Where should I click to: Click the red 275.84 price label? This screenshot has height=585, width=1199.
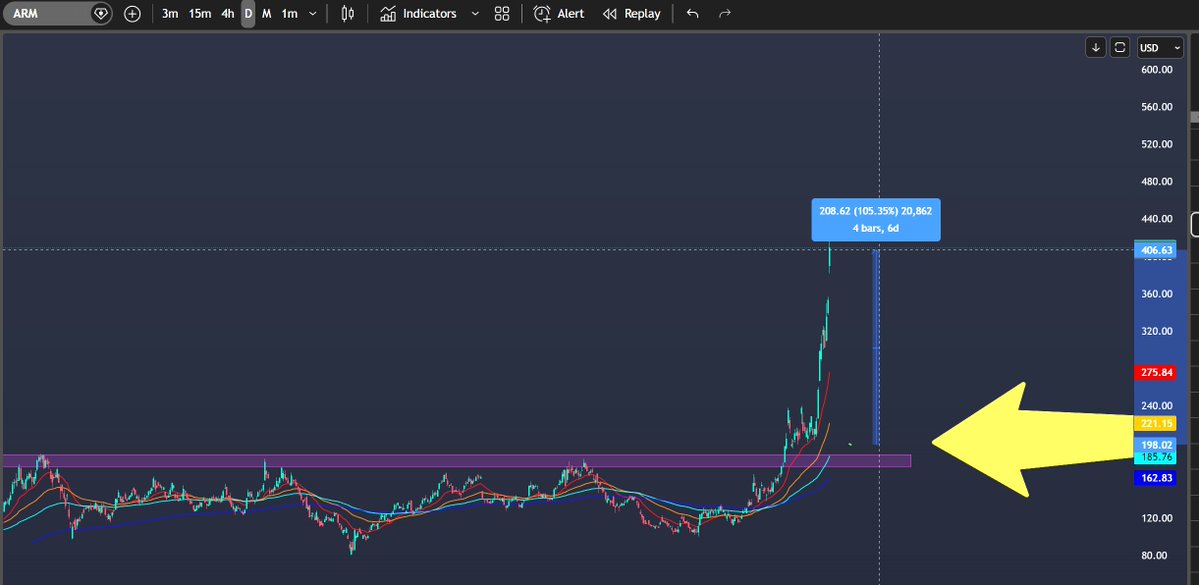coord(1155,372)
